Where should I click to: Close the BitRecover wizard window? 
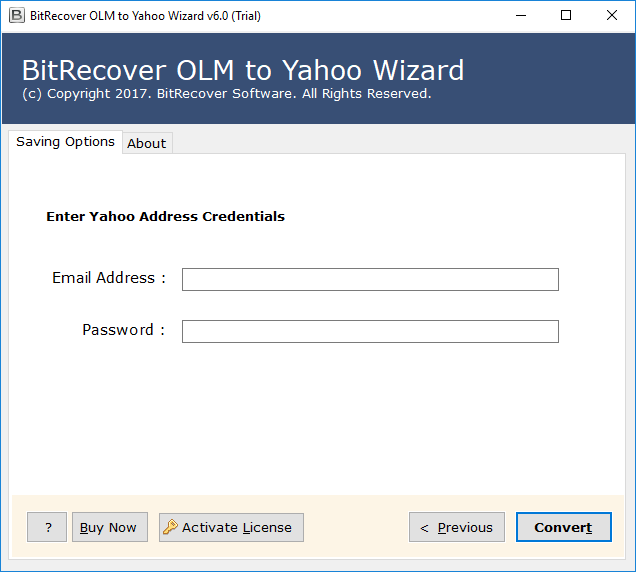612,16
